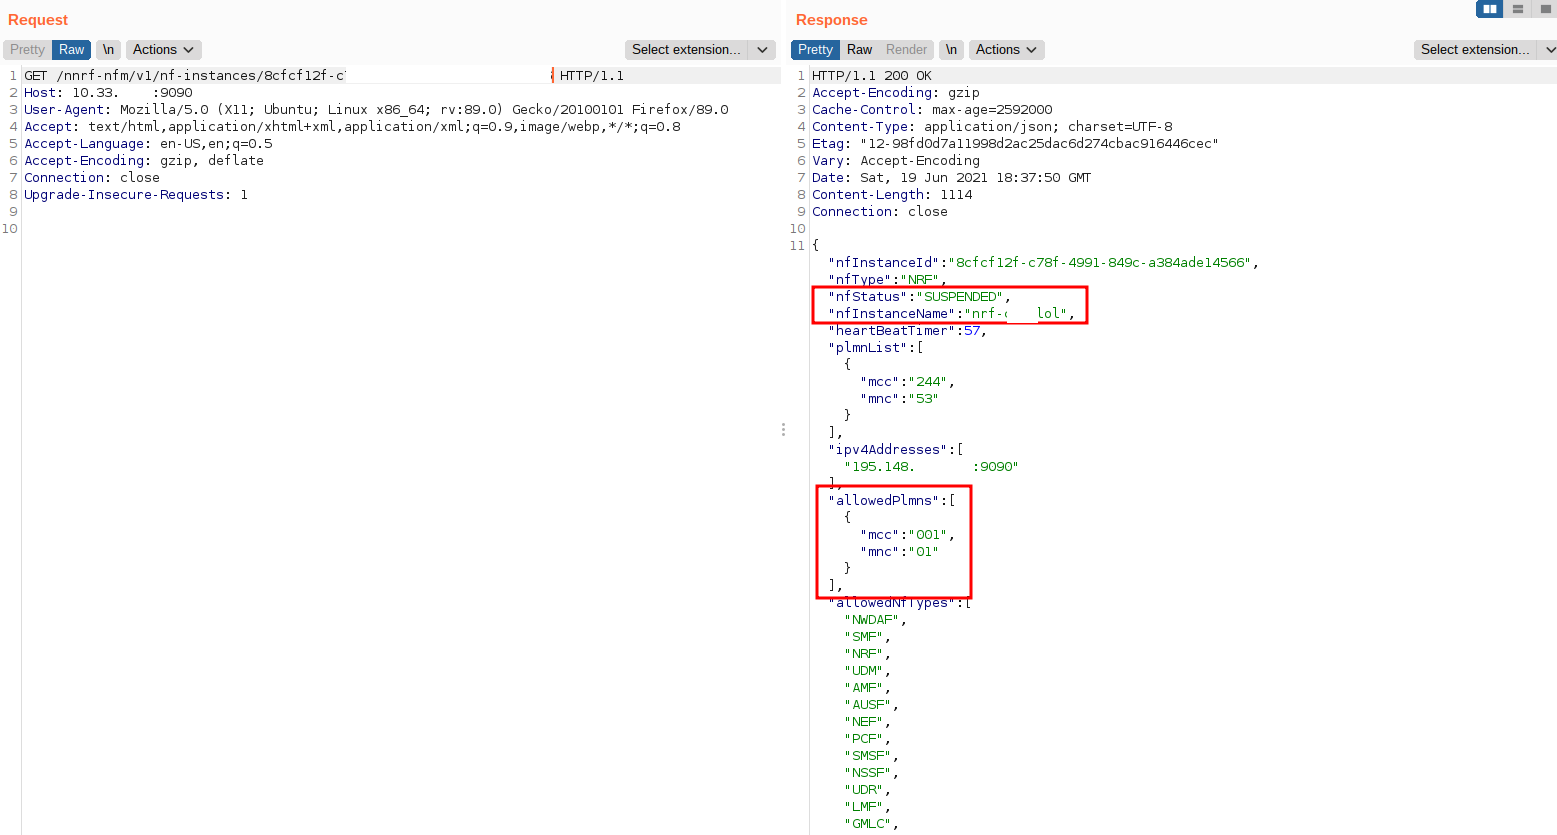This screenshot has width=1557, height=835.
Task: Switch to top-bottom stacked layout view
Action: pos(1517,9)
